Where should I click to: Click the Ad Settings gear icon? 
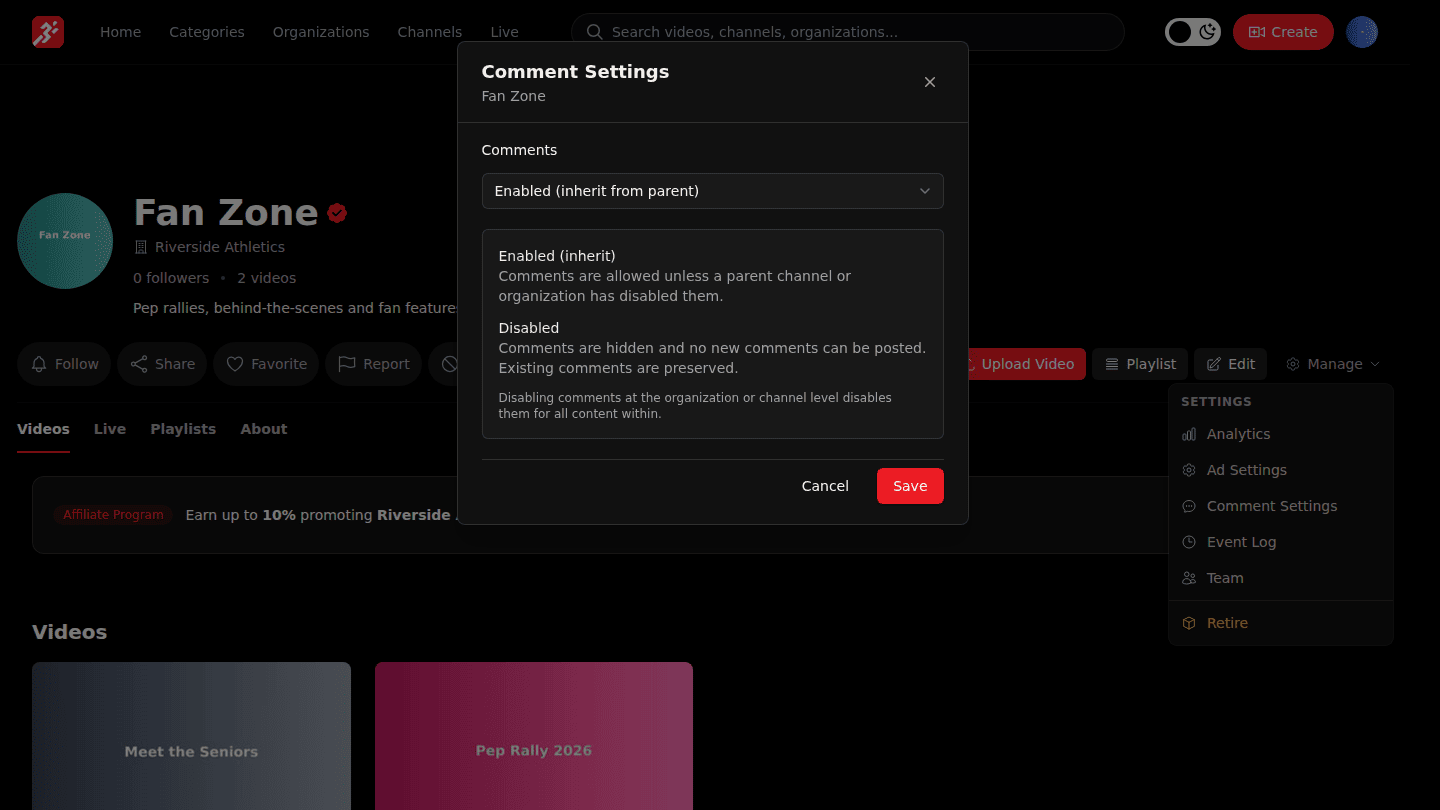(1189, 470)
